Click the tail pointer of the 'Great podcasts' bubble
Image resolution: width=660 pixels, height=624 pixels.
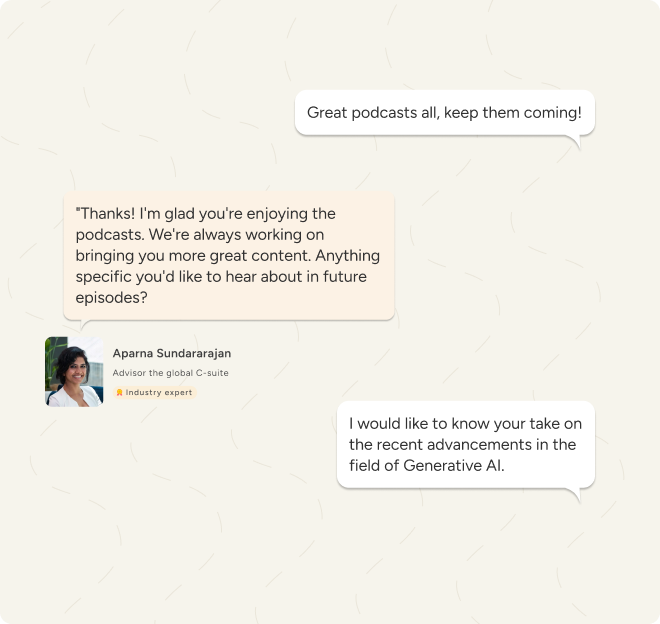coord(575,142)
